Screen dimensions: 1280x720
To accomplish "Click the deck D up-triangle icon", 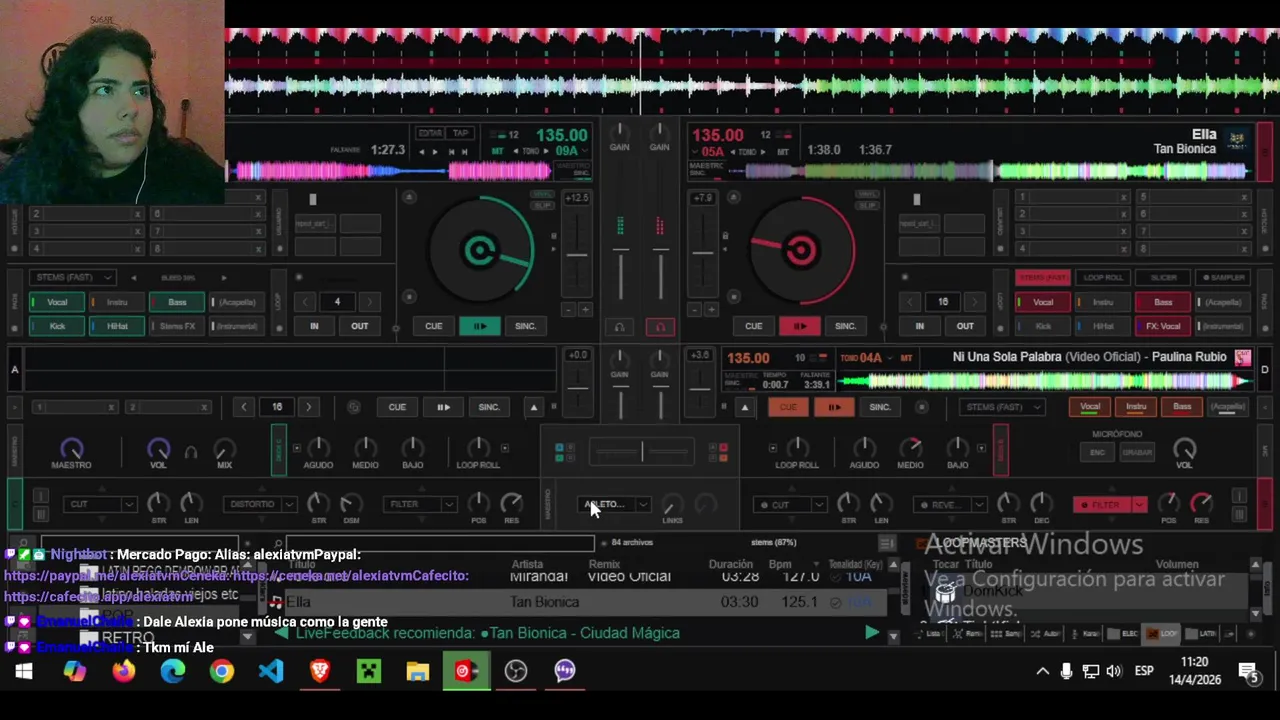I will 744,407.
